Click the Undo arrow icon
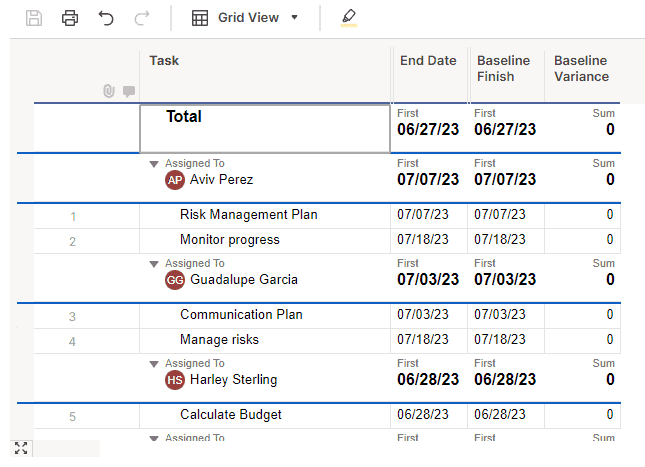This screenshot has width=645, height=467. pyautogui.click(x=106, y=18)
